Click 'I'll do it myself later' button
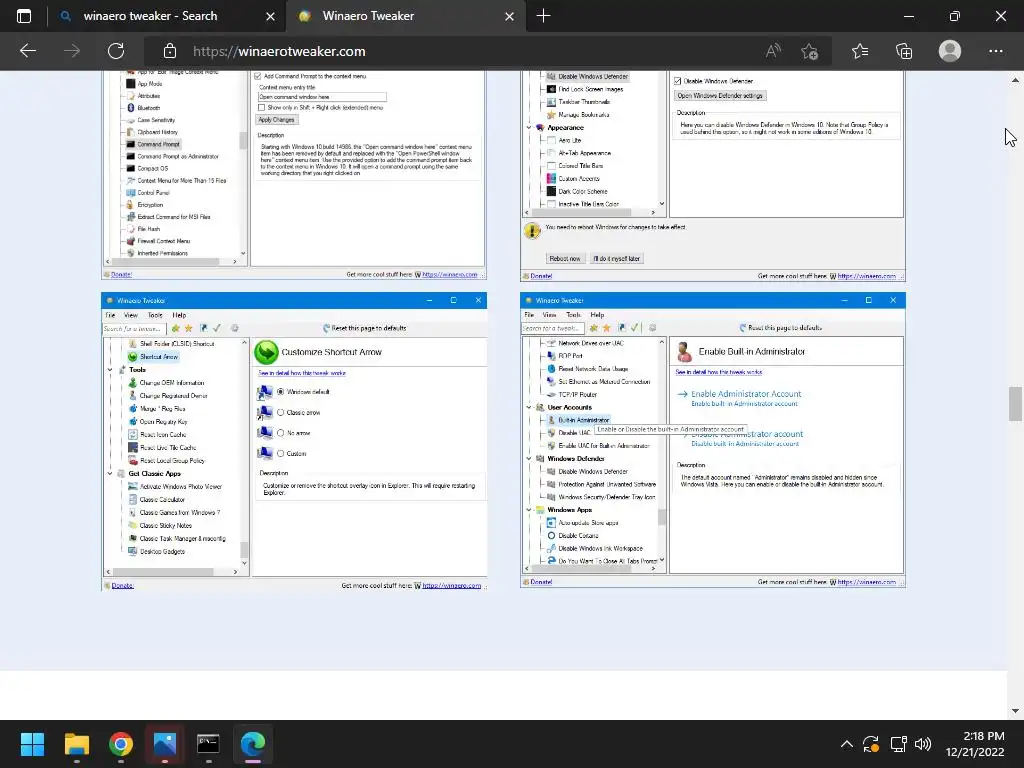Image resolution: width=1024 pixels, height=768 pixels. pos(616,259)
